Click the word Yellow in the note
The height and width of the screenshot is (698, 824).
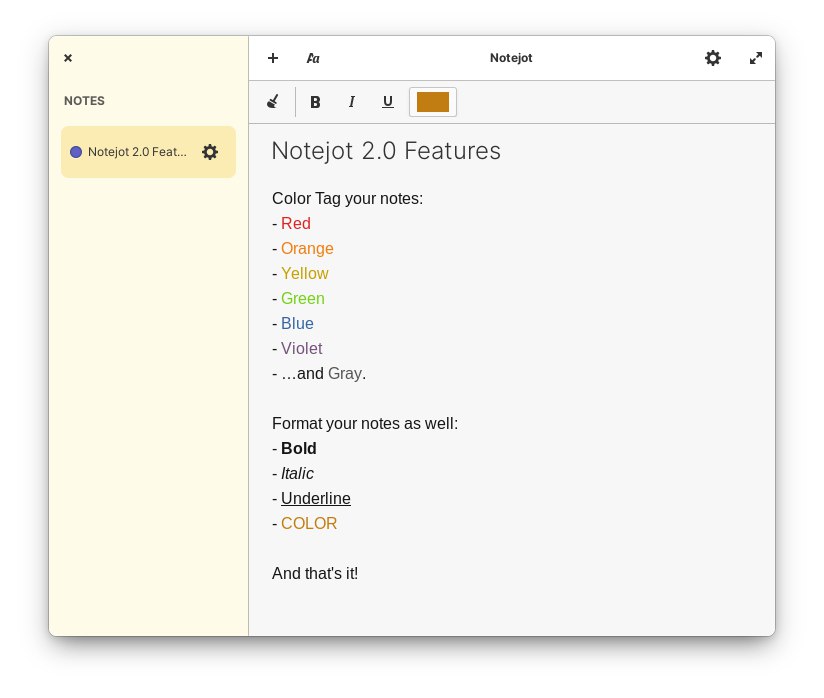[305, 273]
